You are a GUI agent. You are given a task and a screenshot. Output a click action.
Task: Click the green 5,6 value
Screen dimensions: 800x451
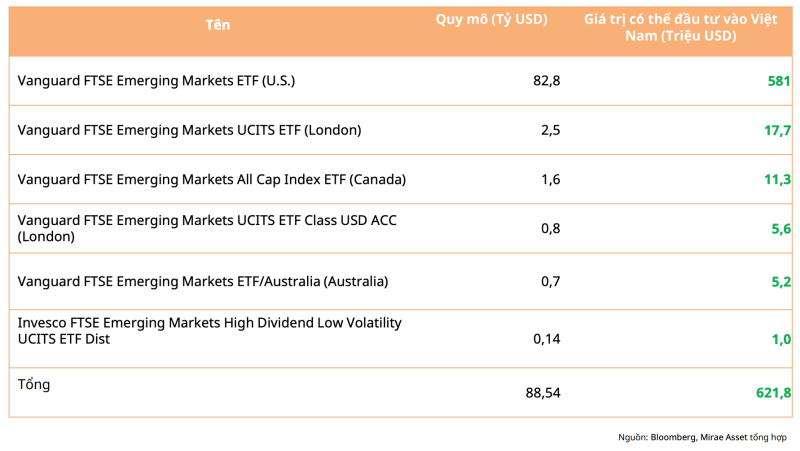pos(781,228)
